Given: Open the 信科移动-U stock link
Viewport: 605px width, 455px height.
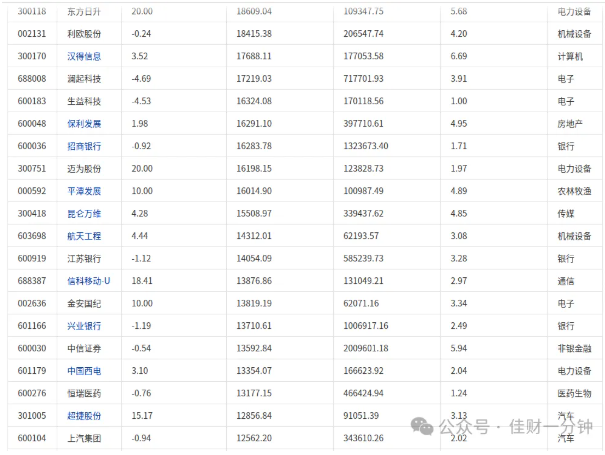Looking at the screenshot, I should click(89, 281).
